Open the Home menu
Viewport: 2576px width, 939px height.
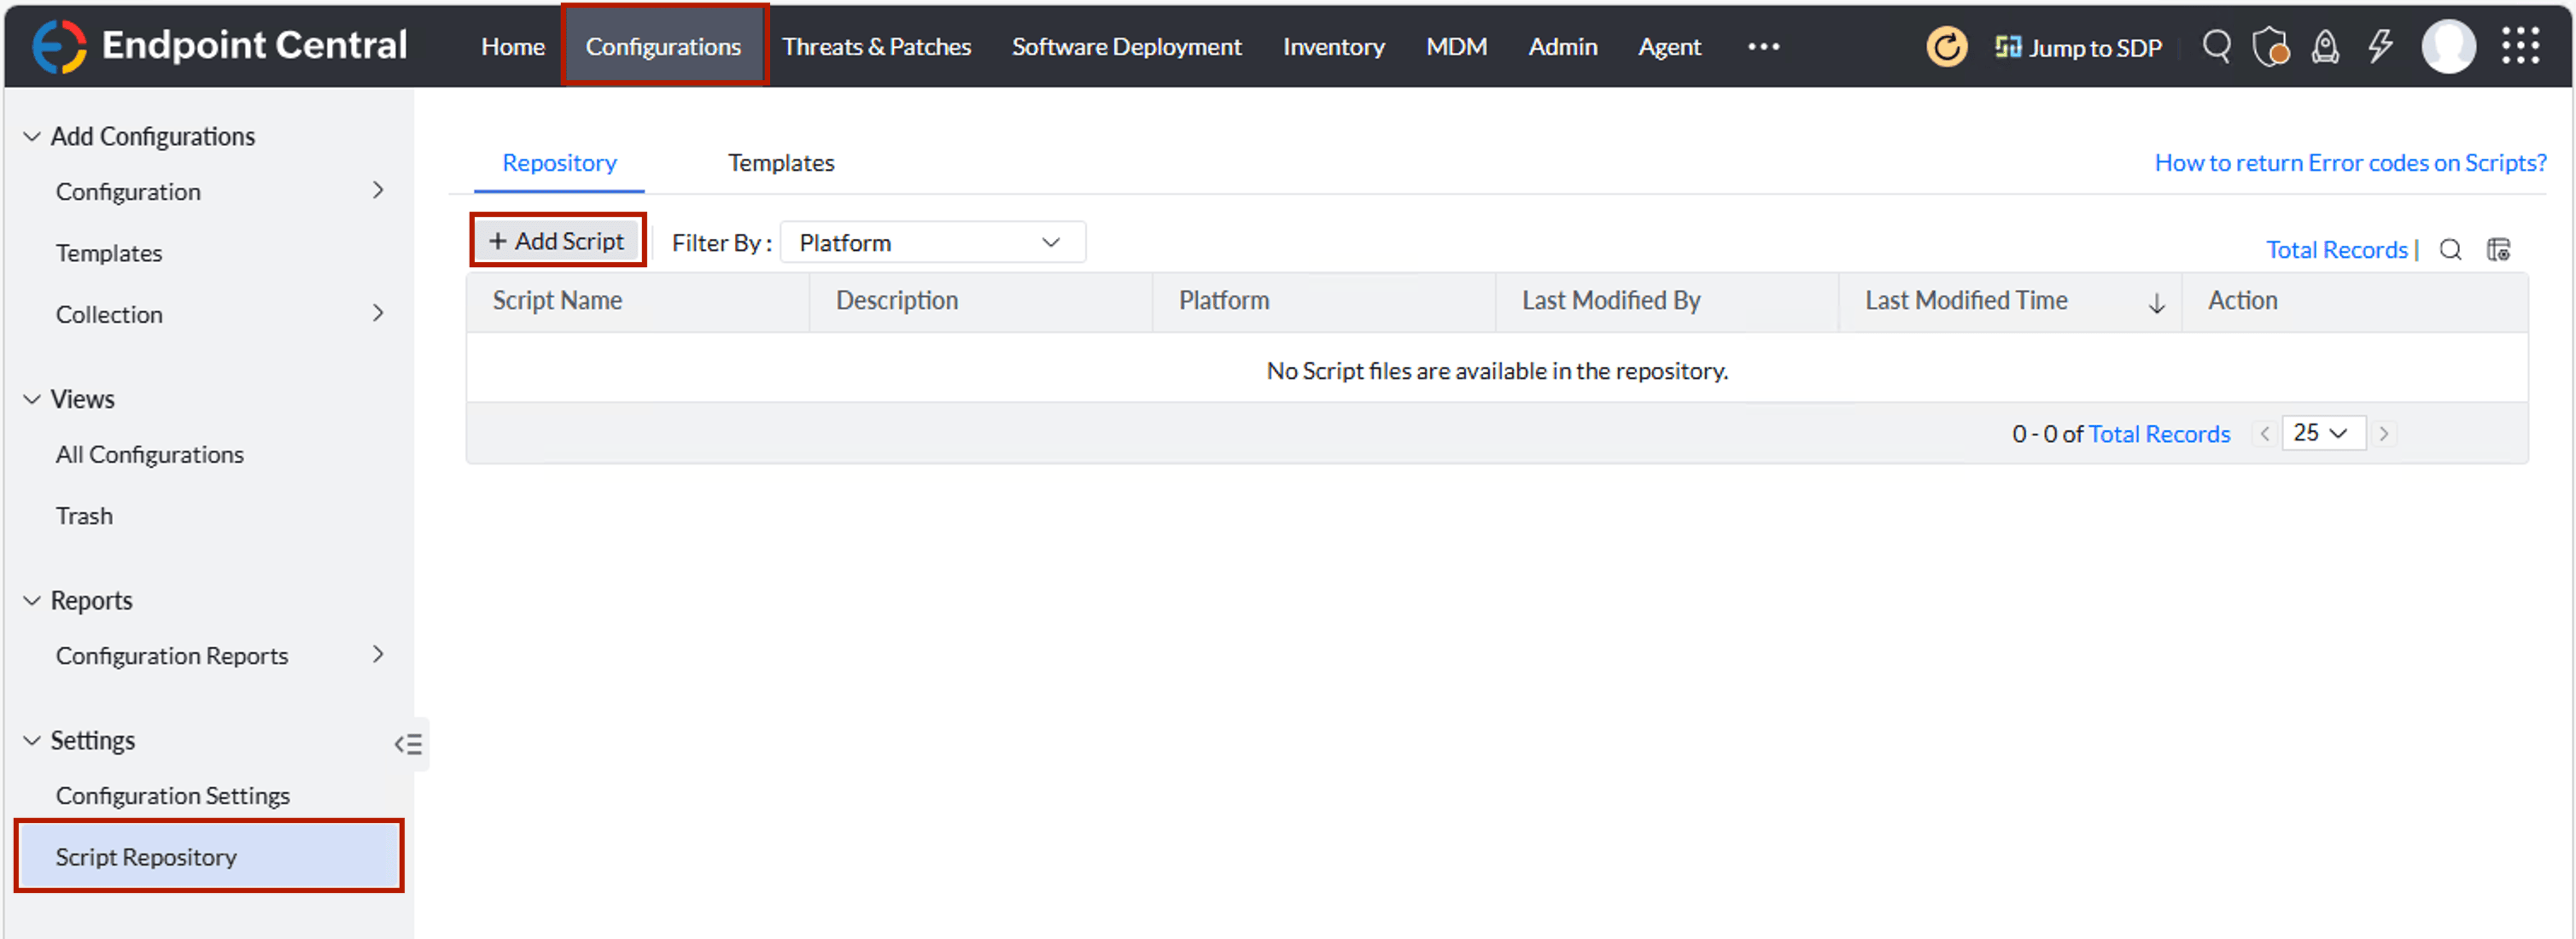pos(513,47)
